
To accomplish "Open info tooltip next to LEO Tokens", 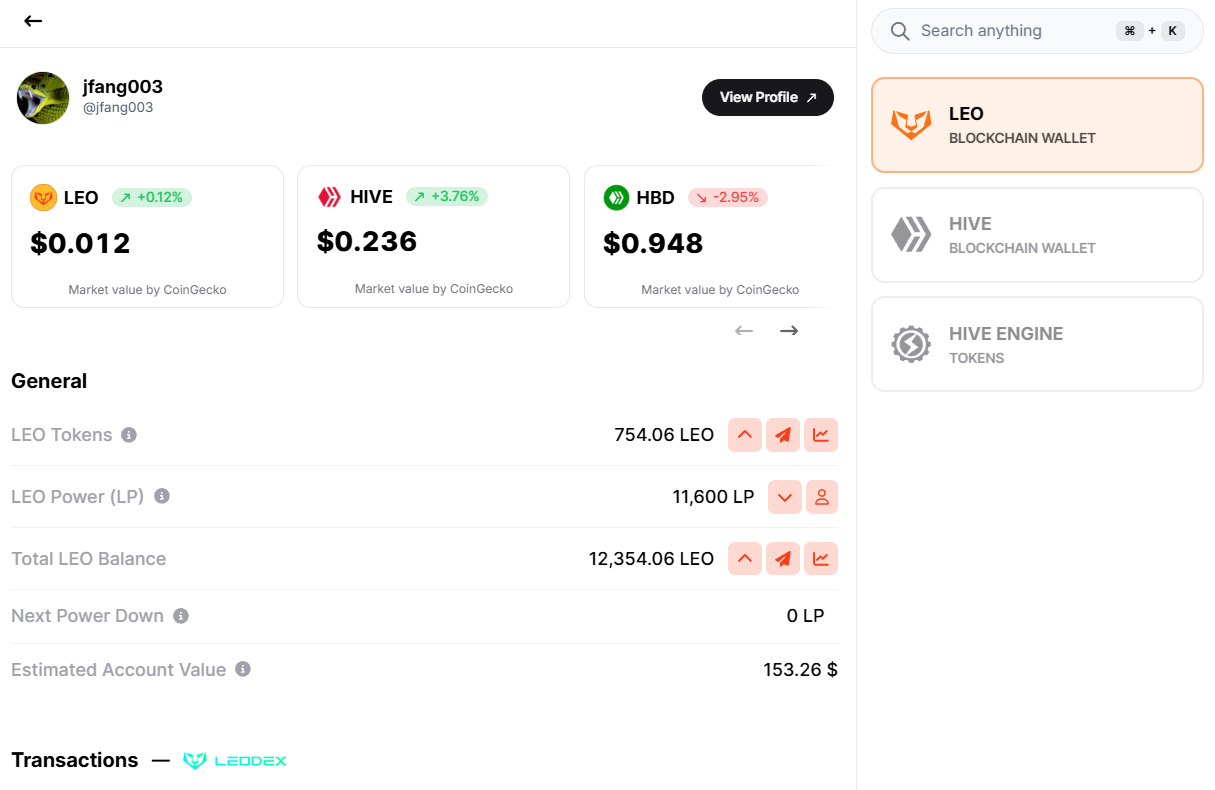I will [x=129, y=435].
